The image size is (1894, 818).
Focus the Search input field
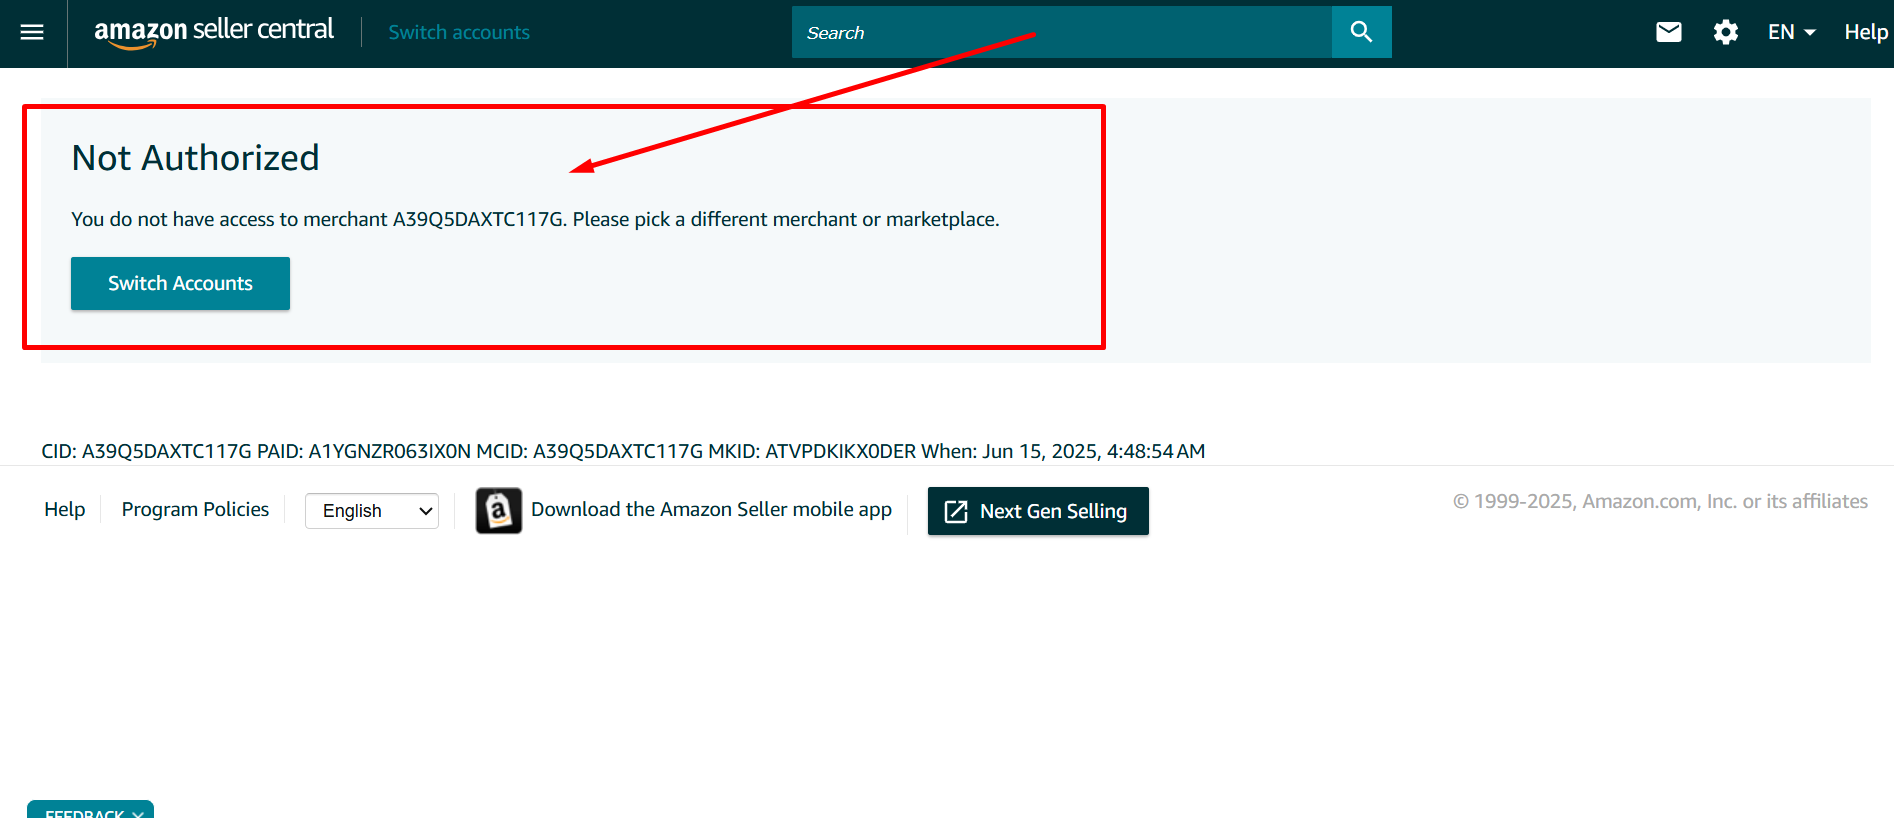coord(1062,32)
